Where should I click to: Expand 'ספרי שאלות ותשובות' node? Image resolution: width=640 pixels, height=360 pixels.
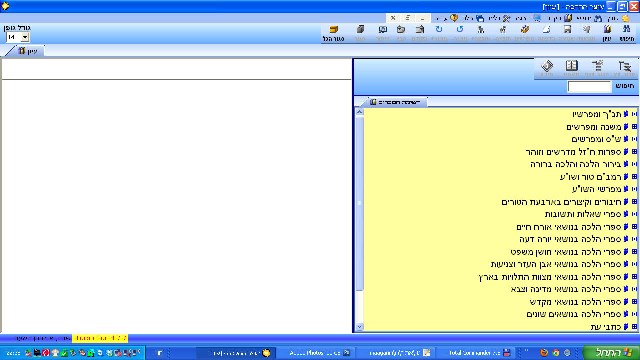634,214
